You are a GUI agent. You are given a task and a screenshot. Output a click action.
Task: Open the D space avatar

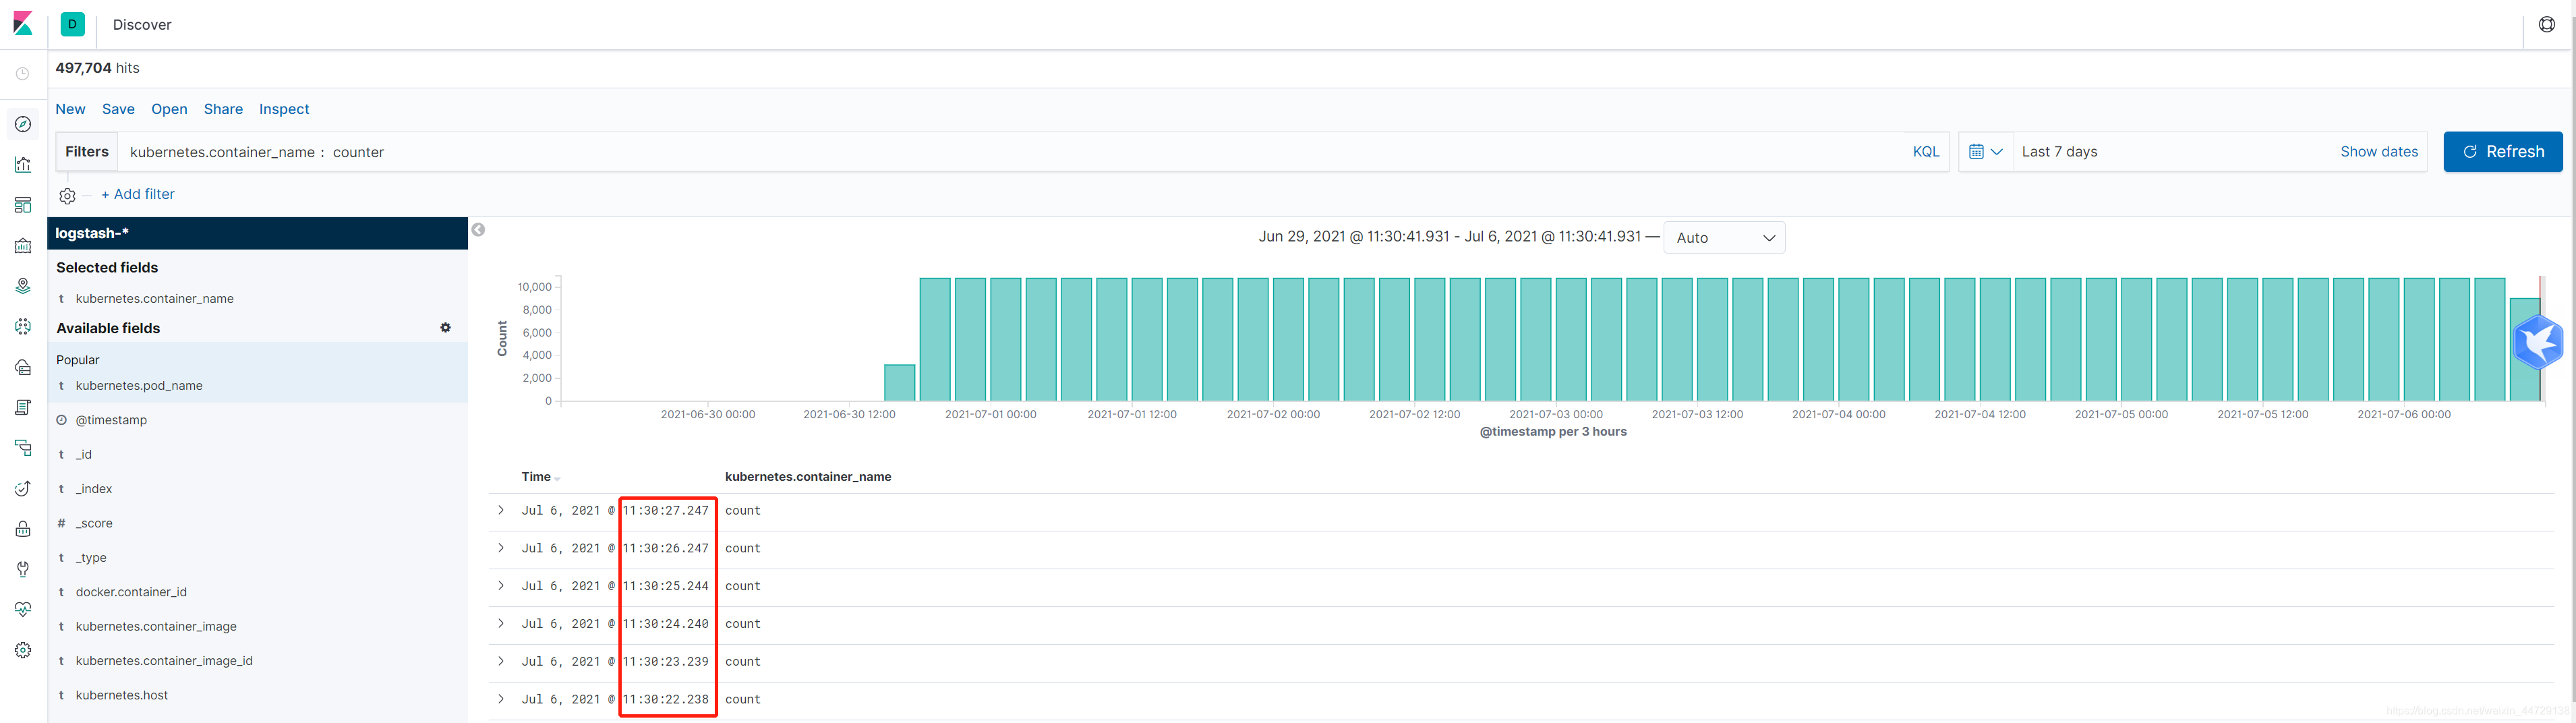click(x=72, y=24)
